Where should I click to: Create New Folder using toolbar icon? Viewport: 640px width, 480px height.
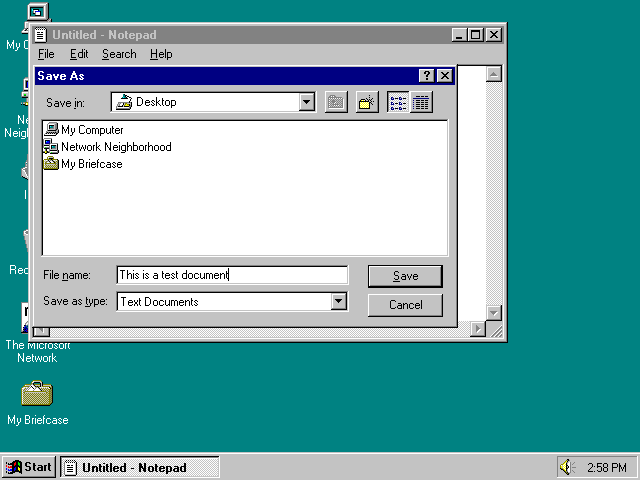click(367, 102)
